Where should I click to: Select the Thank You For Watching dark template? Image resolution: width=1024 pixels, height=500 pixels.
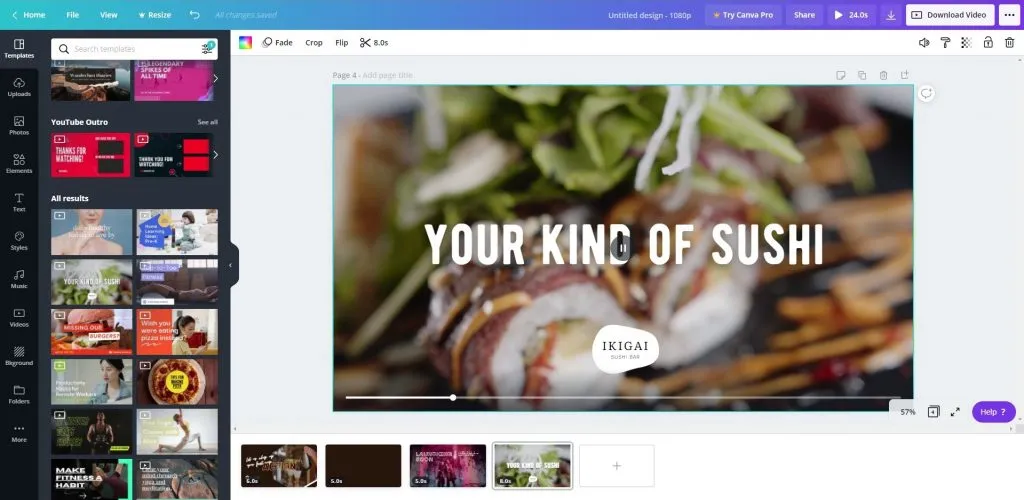tap(174, 155)
